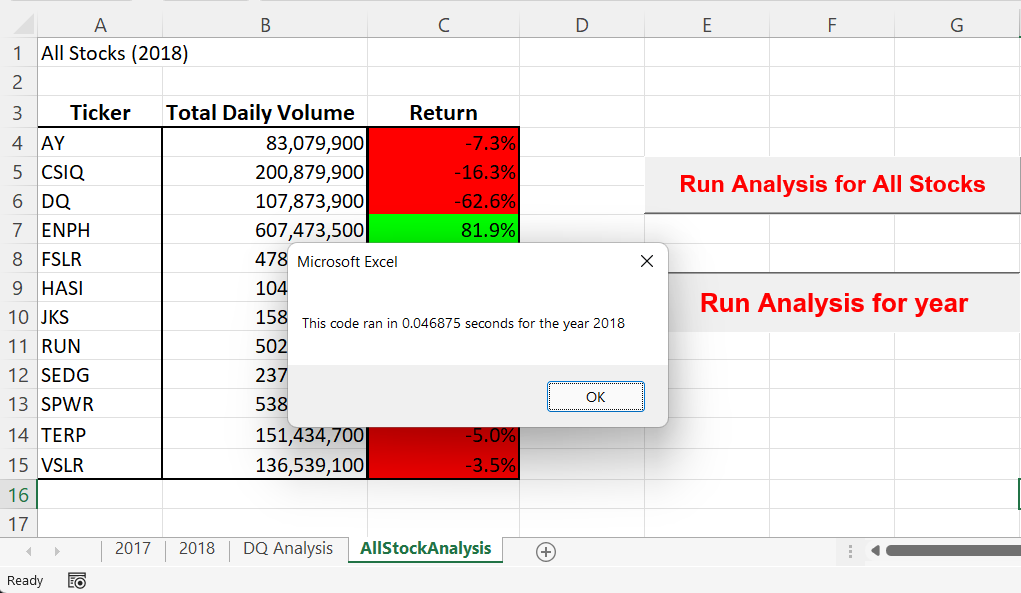Select ticker cell 'DQ'
Screen dimensions: 1021x593
coord(100,200)
